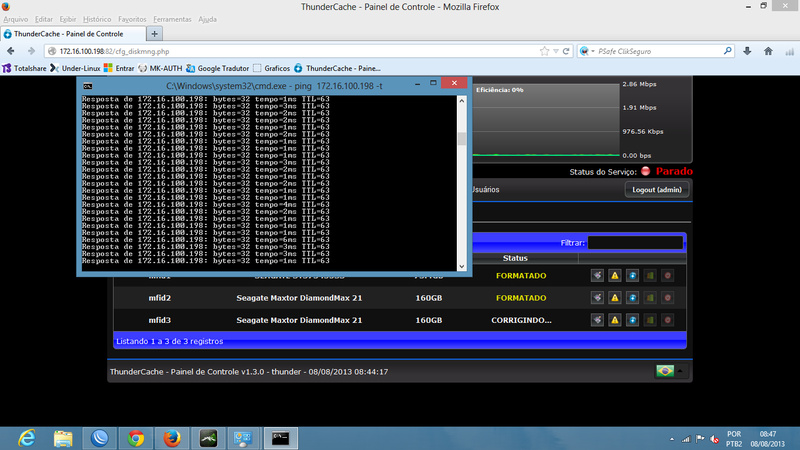Image resolution: width=800 pixels, height=450 pixels.
Task: Click the CORRIGINDO... status text
Action: pos(521,320)
